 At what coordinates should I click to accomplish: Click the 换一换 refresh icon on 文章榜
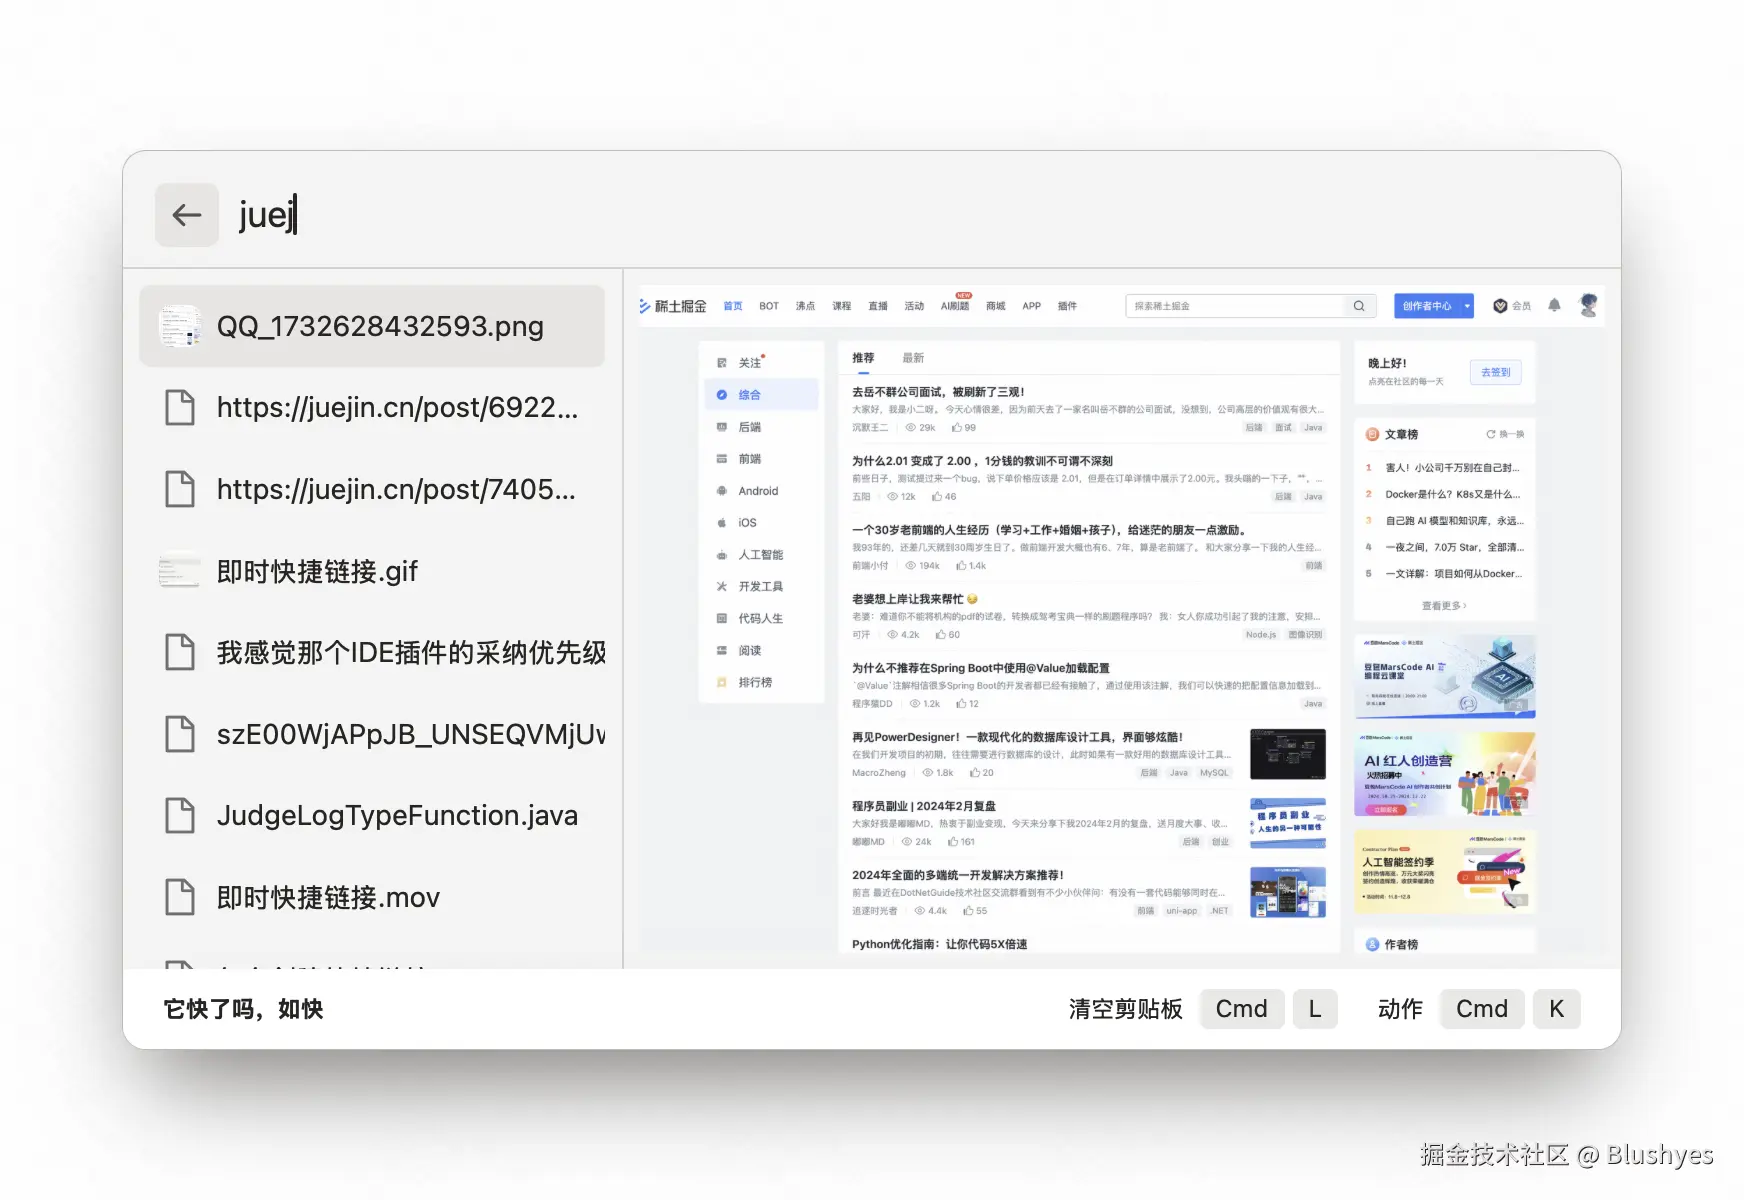(x=1489, y=433)
